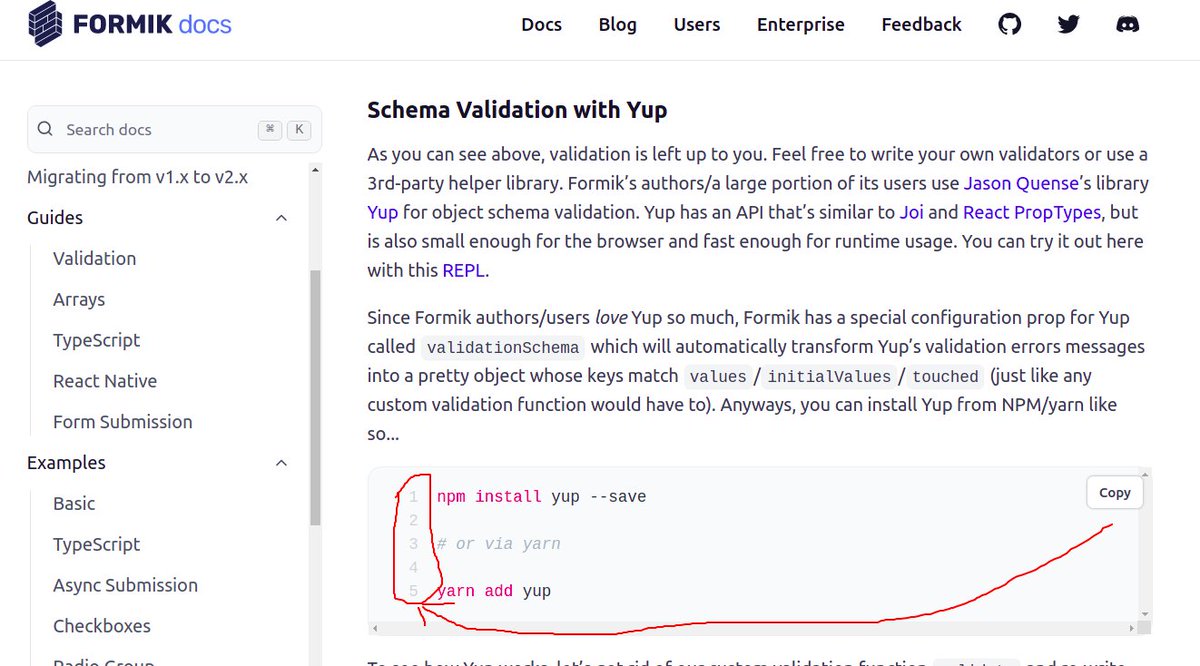Open the Discord icon link
The height and width of the screenshot is (666, 1200).
(1128, 24)
